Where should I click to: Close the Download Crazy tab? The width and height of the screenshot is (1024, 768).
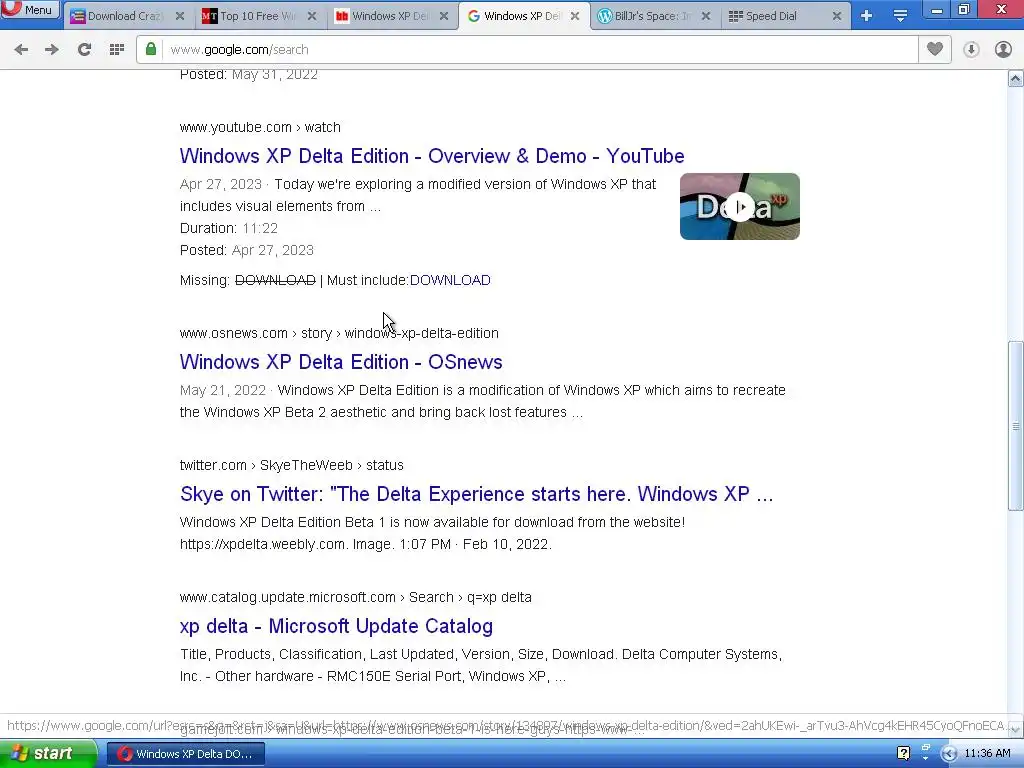pos(180,16)
